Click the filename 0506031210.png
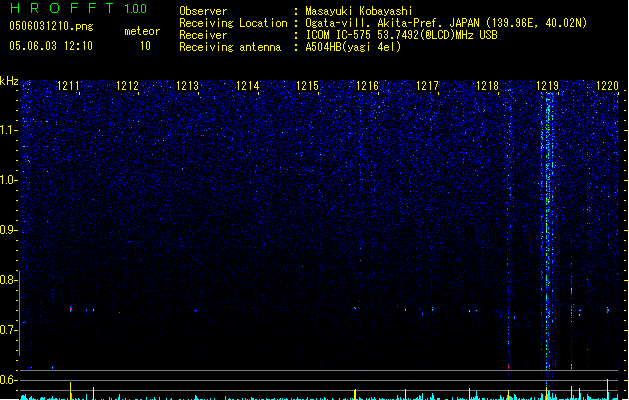Viewport: 629px width, 400px height. (51, 26)
